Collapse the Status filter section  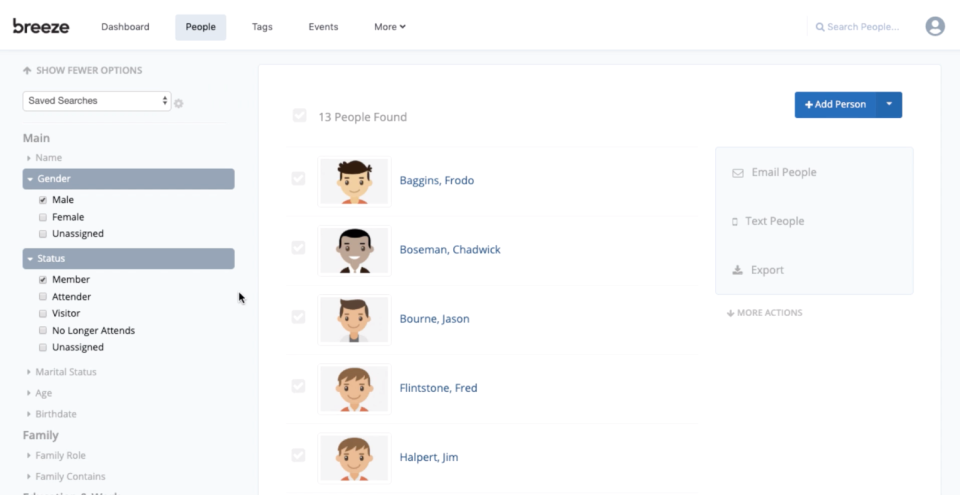click(129, 259)
